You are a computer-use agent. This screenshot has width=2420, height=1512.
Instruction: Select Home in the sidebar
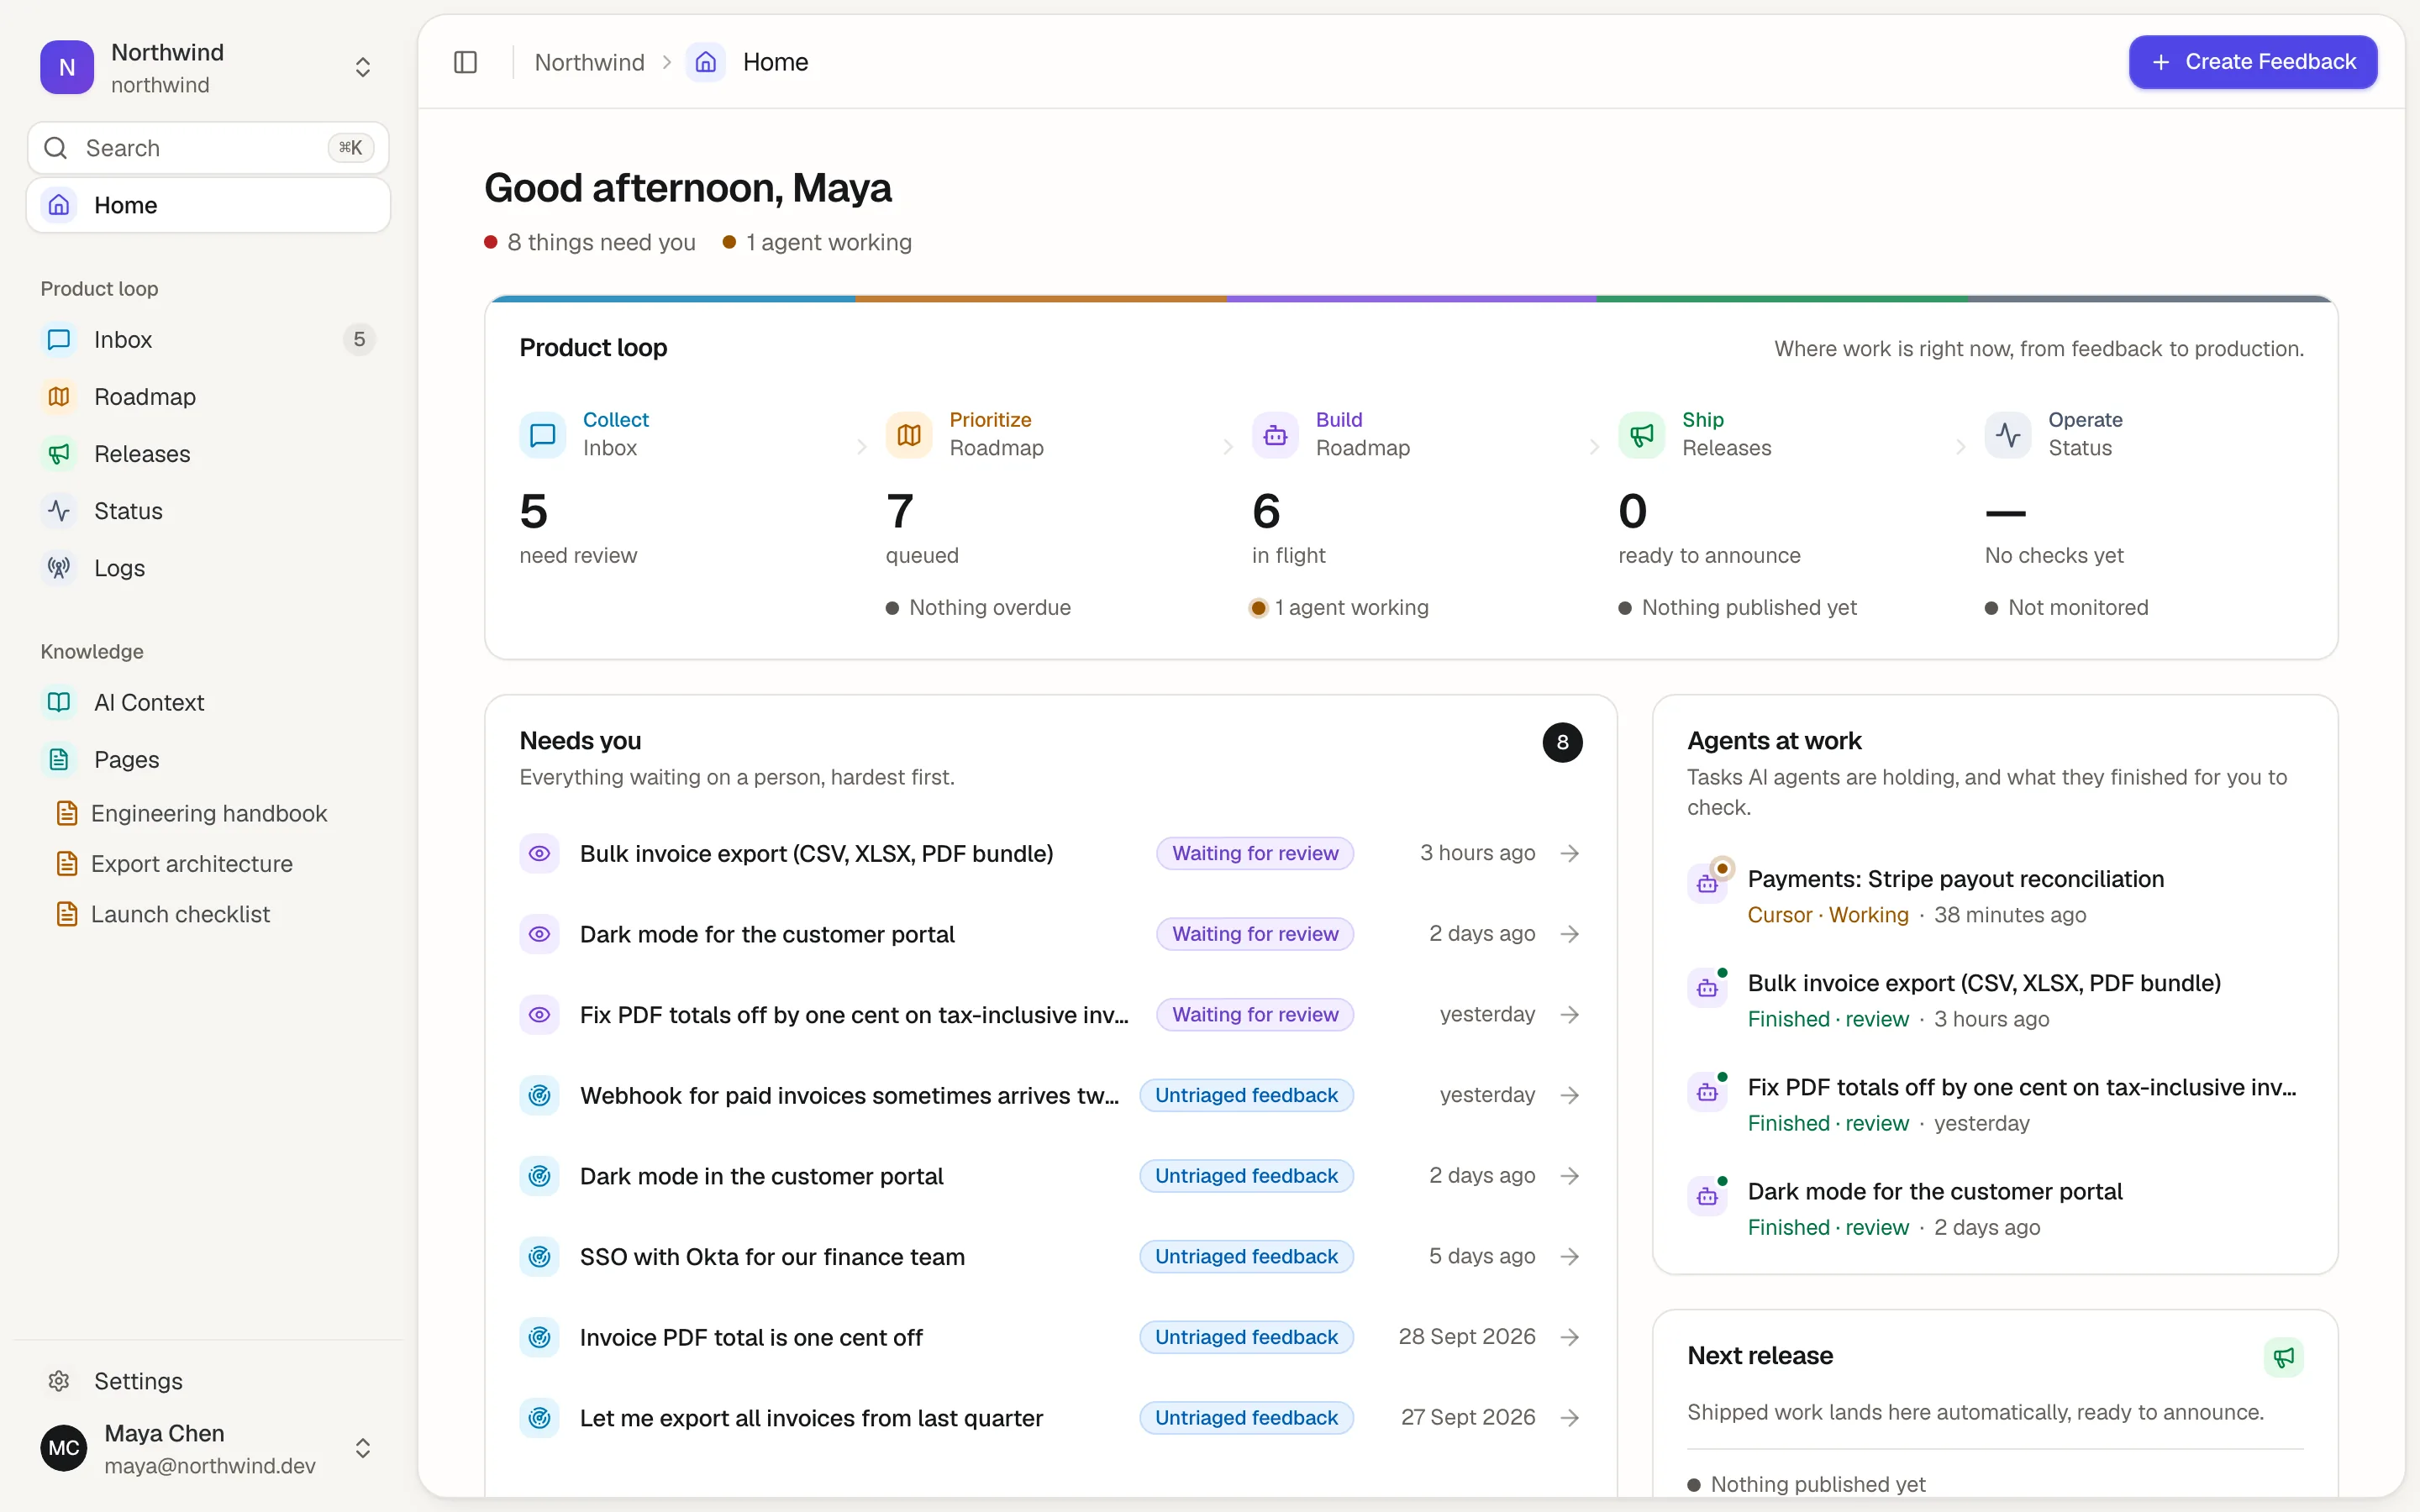(x=208, y=205)
